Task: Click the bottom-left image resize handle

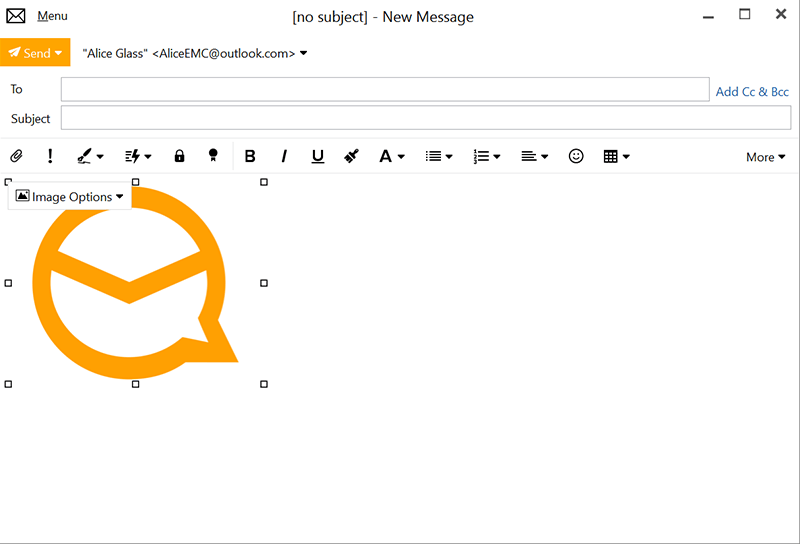Action: [x=8, y=384]
